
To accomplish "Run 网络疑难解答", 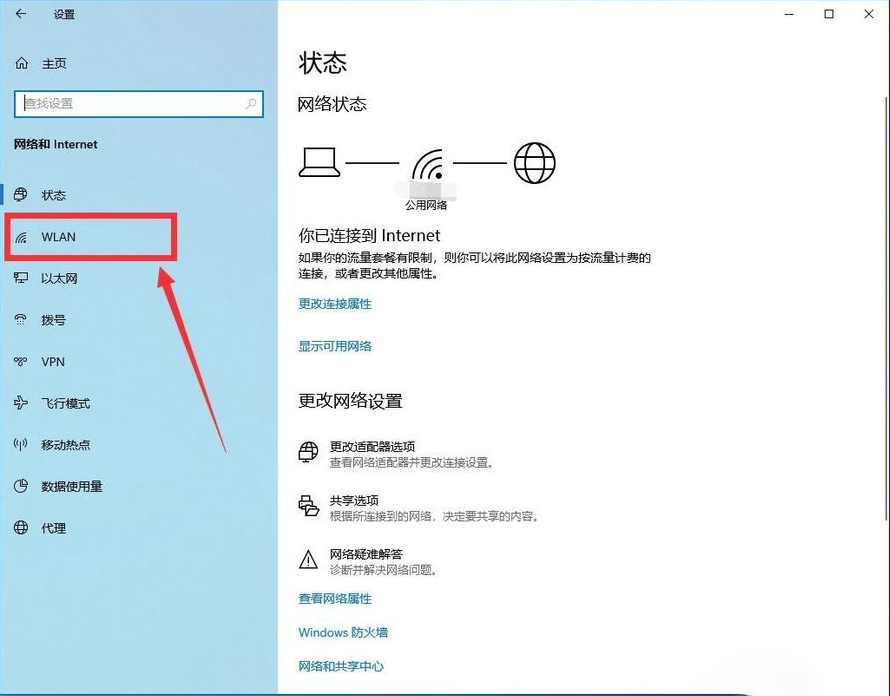I will 366,554.
